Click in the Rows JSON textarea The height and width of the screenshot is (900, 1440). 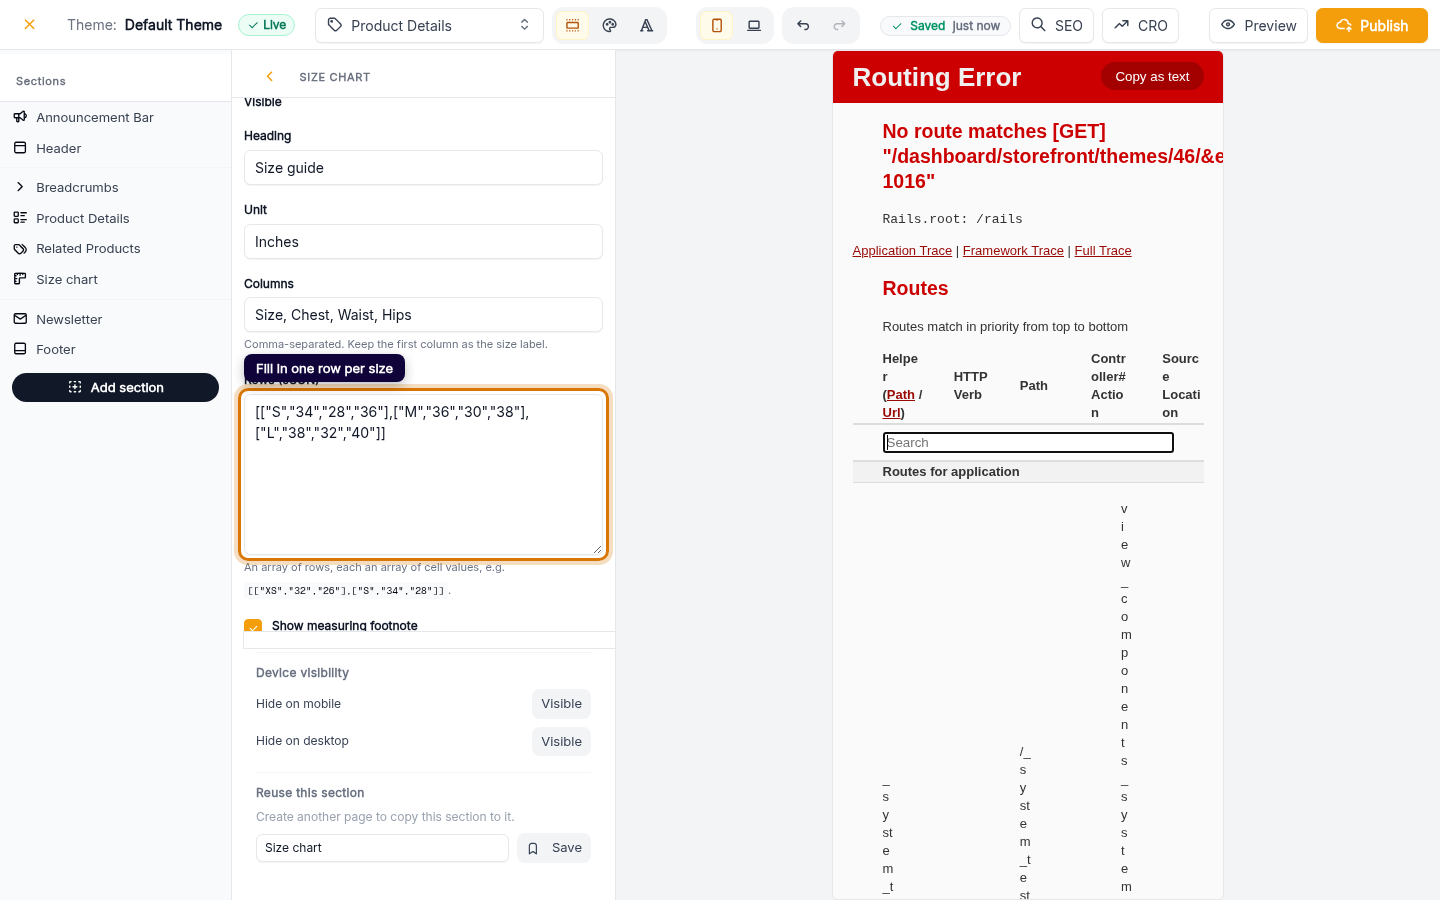point(423,474)
